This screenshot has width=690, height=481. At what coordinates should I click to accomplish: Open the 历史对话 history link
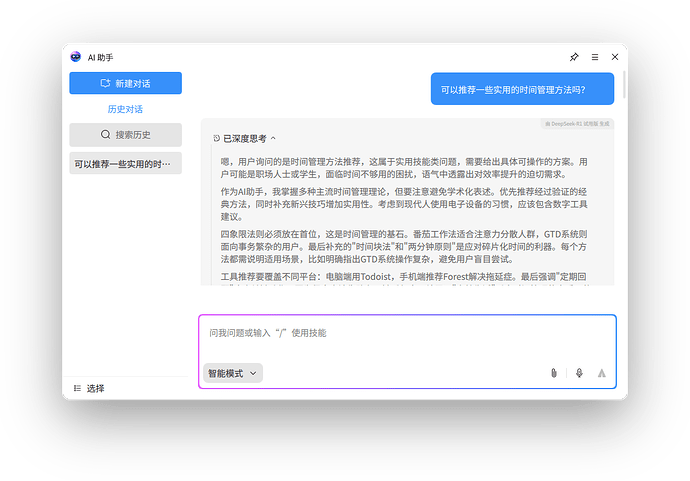pyautogui.click(x=125, y=109)
